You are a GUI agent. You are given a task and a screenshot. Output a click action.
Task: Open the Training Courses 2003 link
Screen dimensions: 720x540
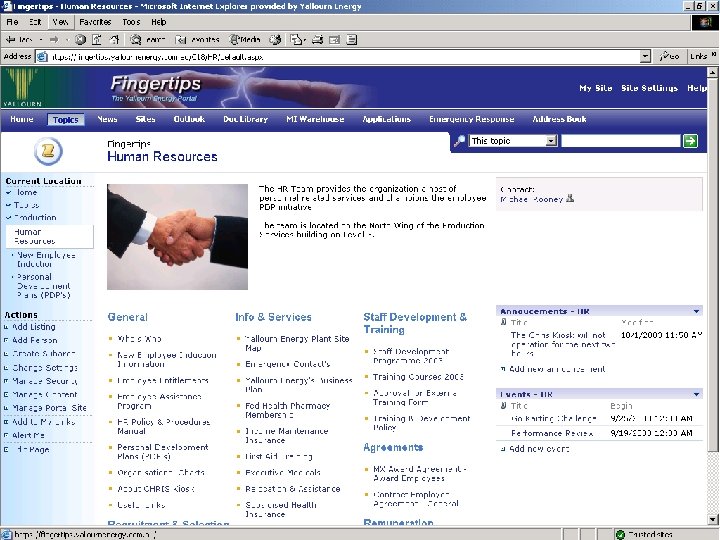418,377
